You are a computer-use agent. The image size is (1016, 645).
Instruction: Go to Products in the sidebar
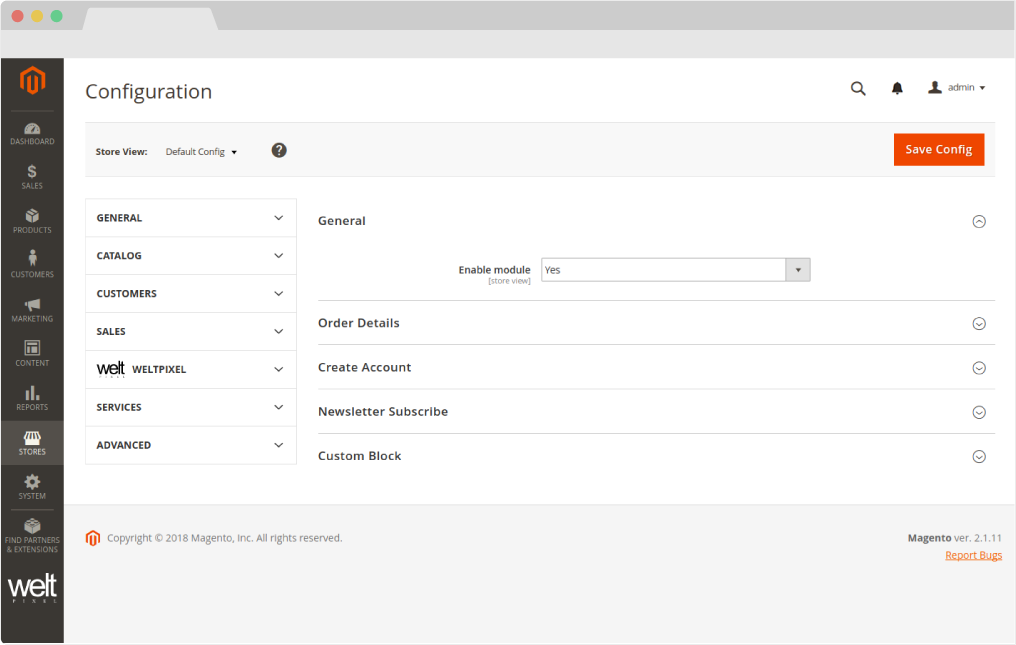coord(32,221)
